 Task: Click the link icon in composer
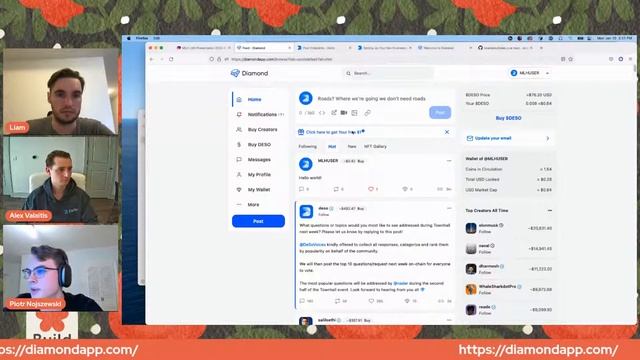pos(367,113)
